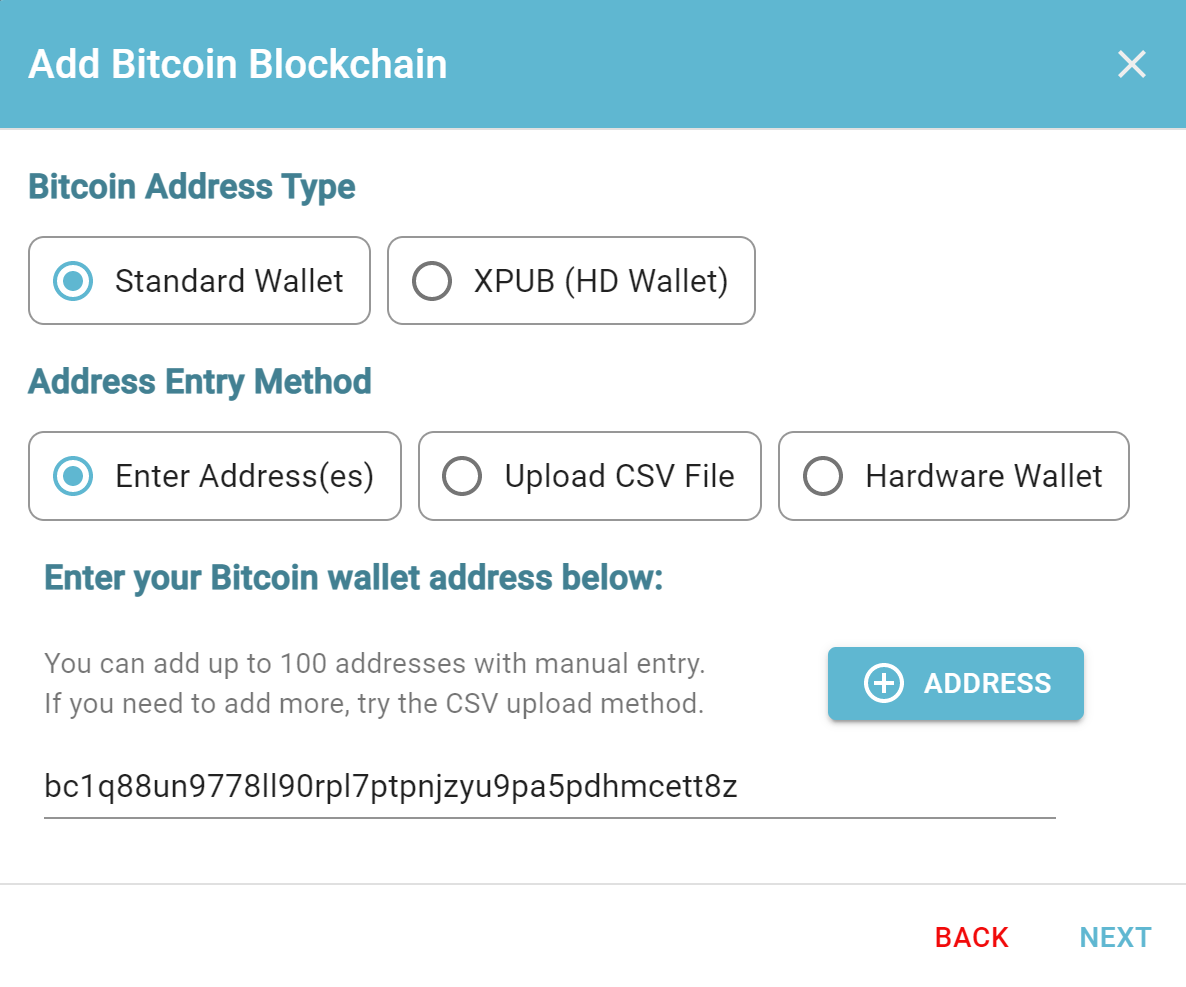
Task: Click the Bitcoin Address Type heading
Action: click(x=192, y=187)
